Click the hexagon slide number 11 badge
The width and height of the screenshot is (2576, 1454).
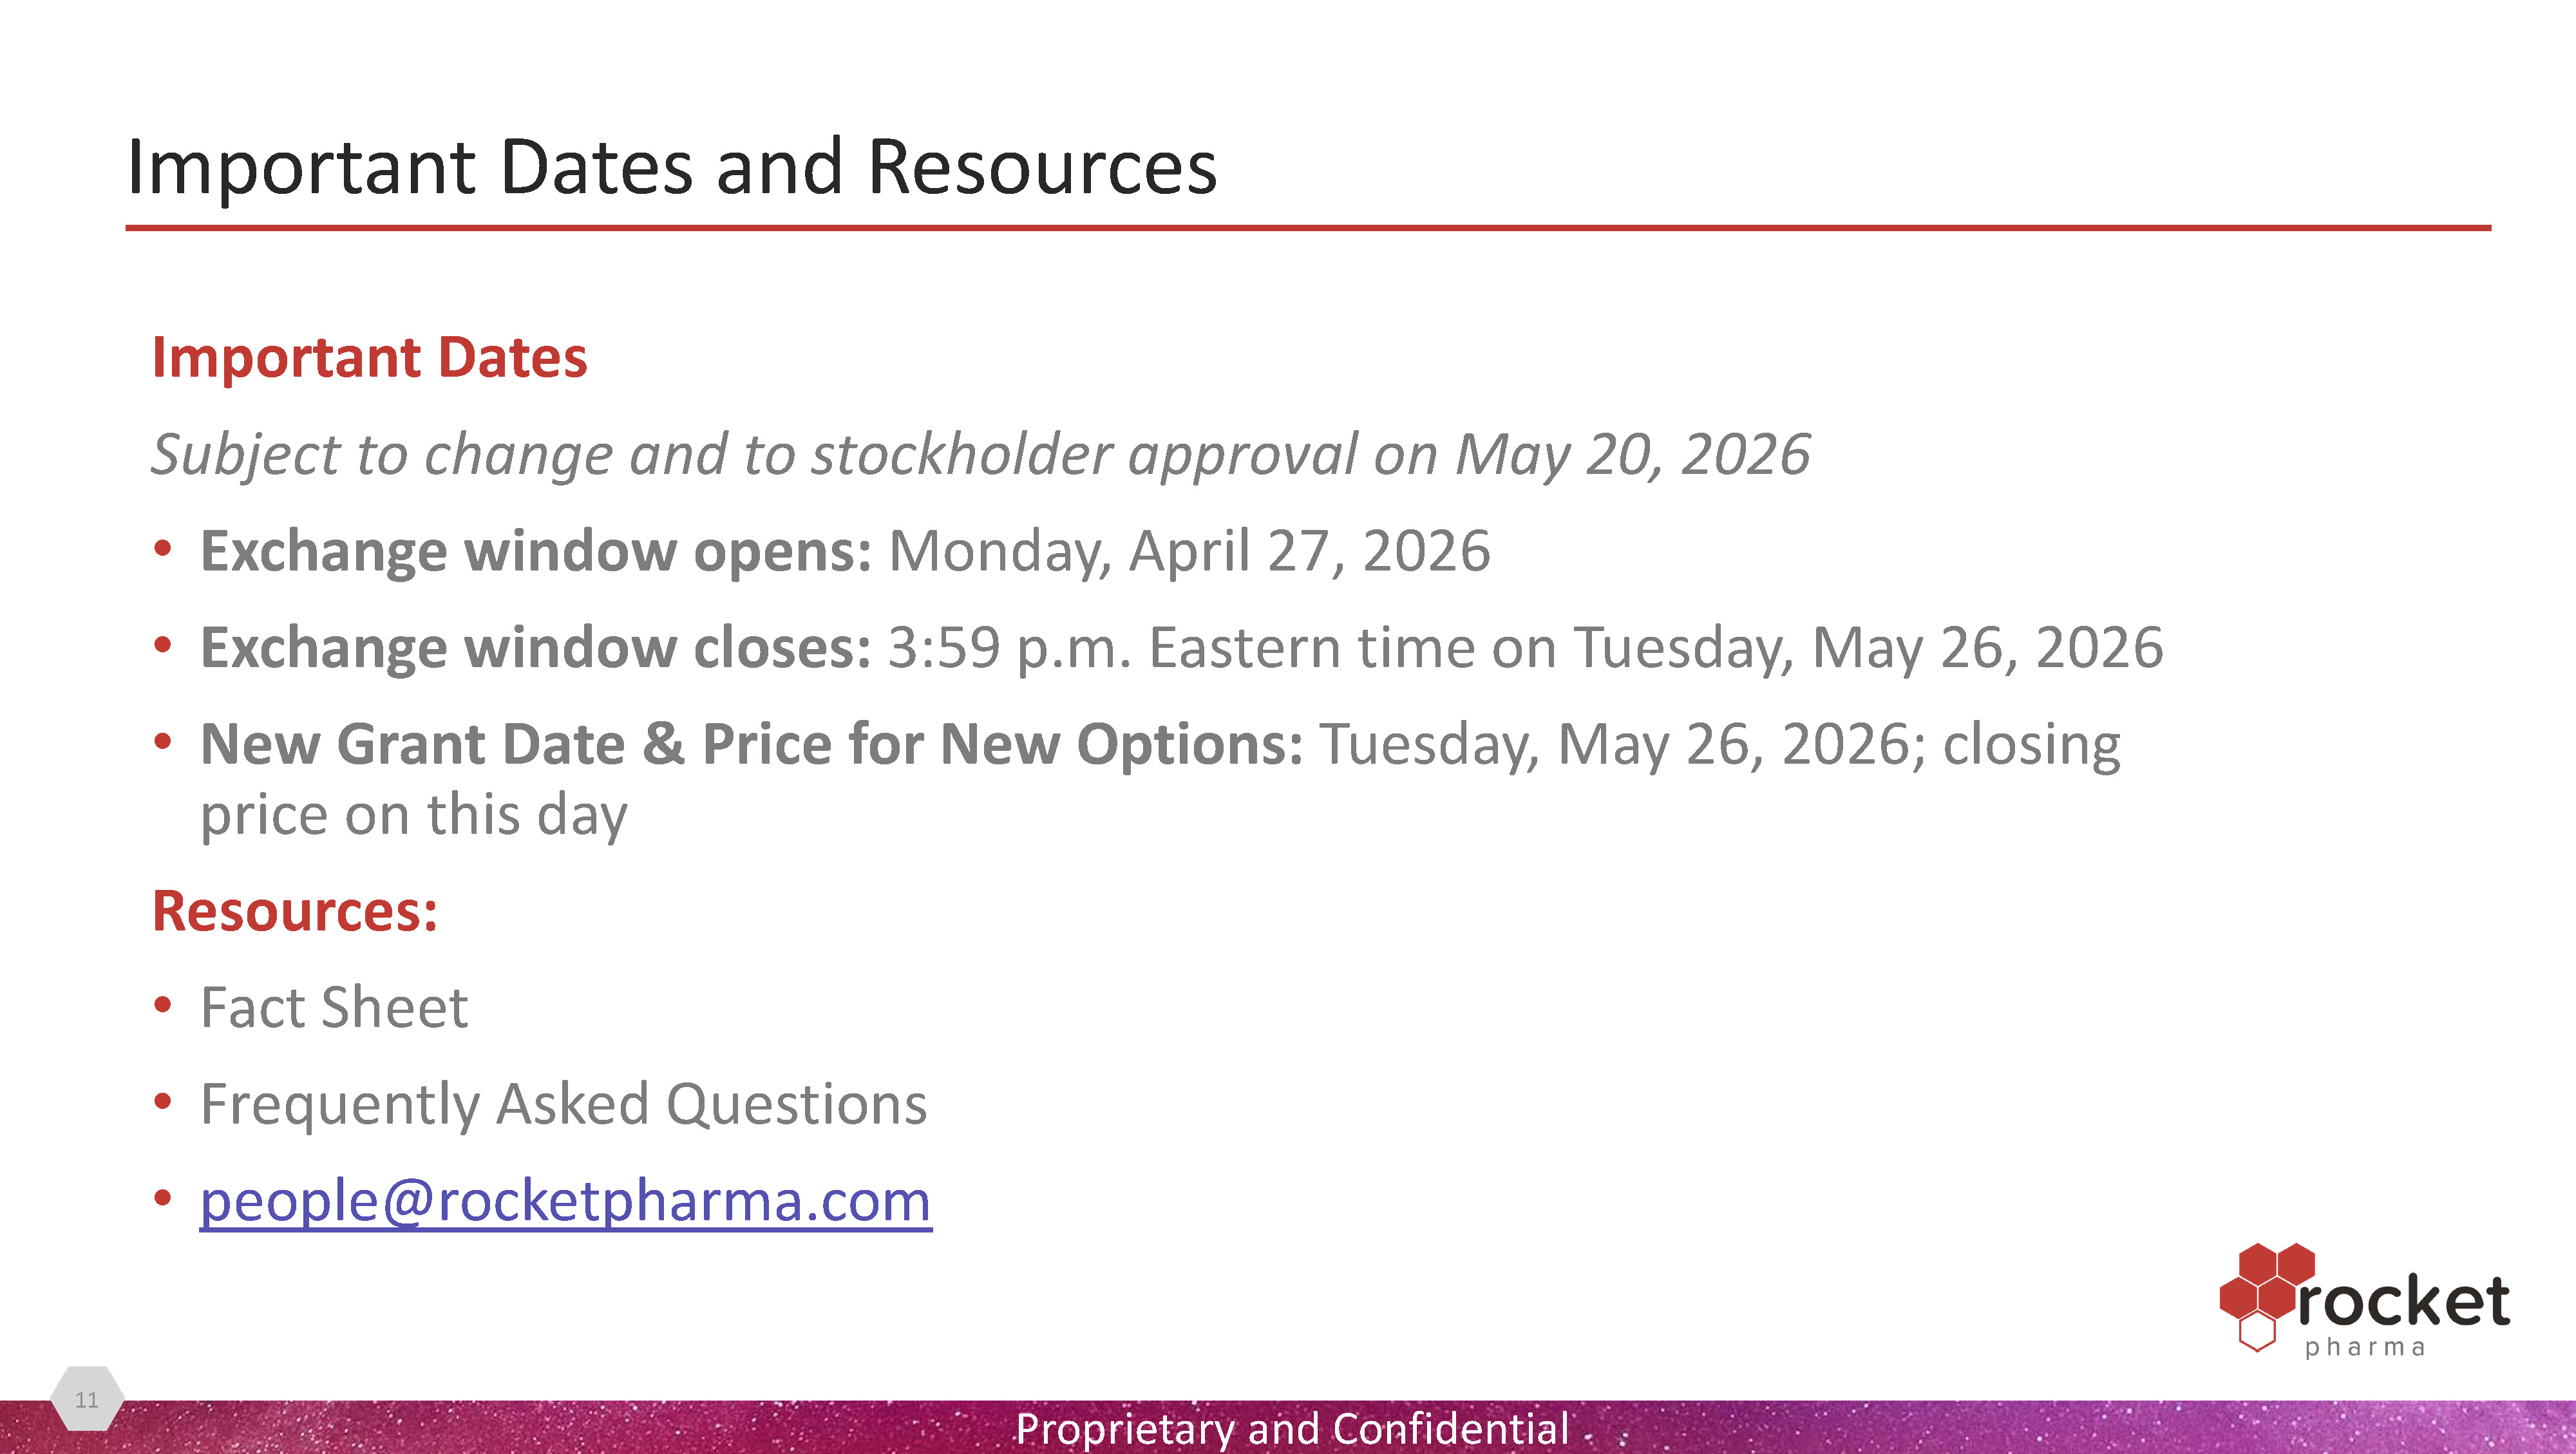tap(87, 1399)
